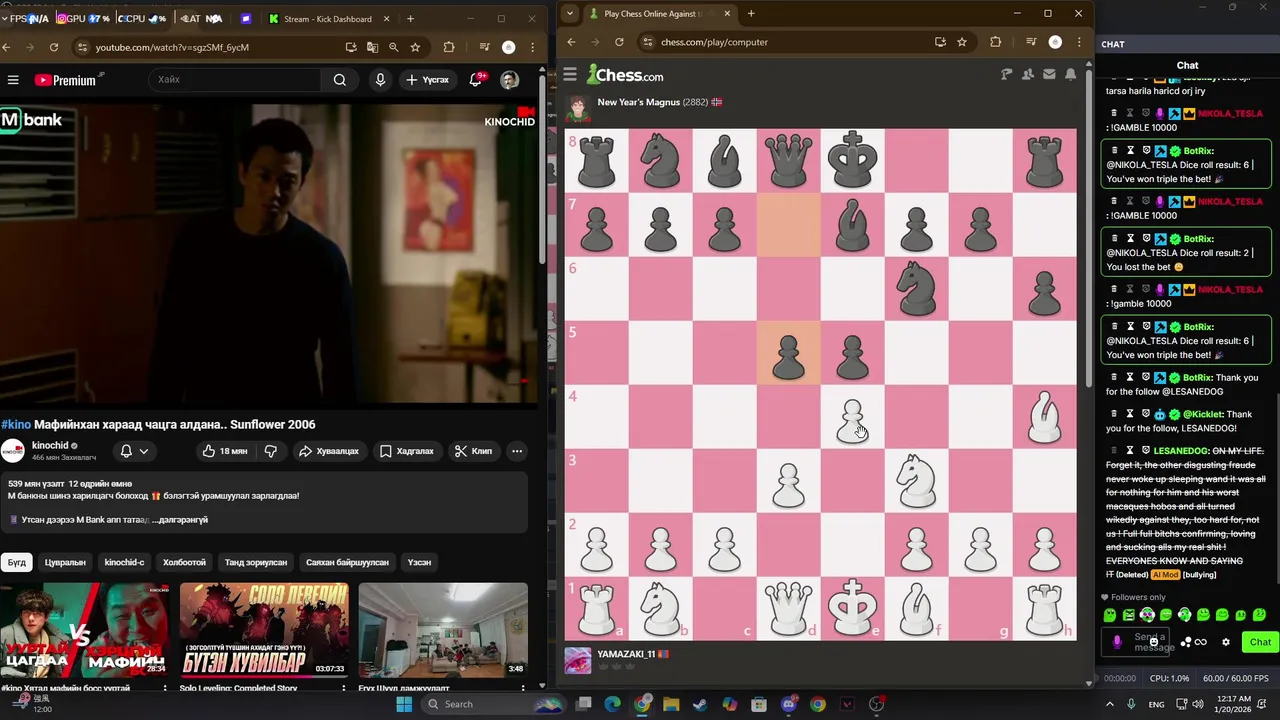Expand tab search dropdown in chess browser window

tap(569, 14)
